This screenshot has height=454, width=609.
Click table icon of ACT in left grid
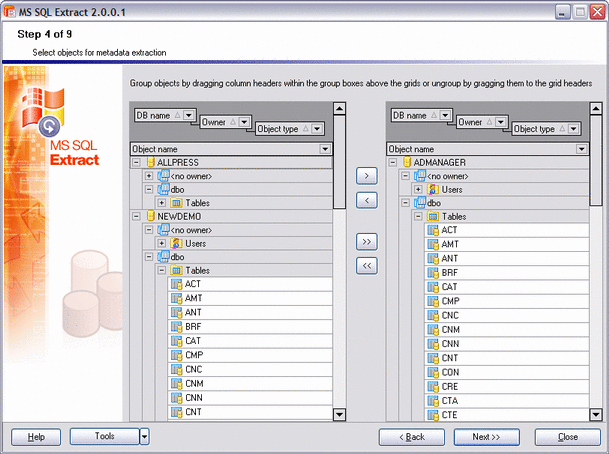(176, 284)
